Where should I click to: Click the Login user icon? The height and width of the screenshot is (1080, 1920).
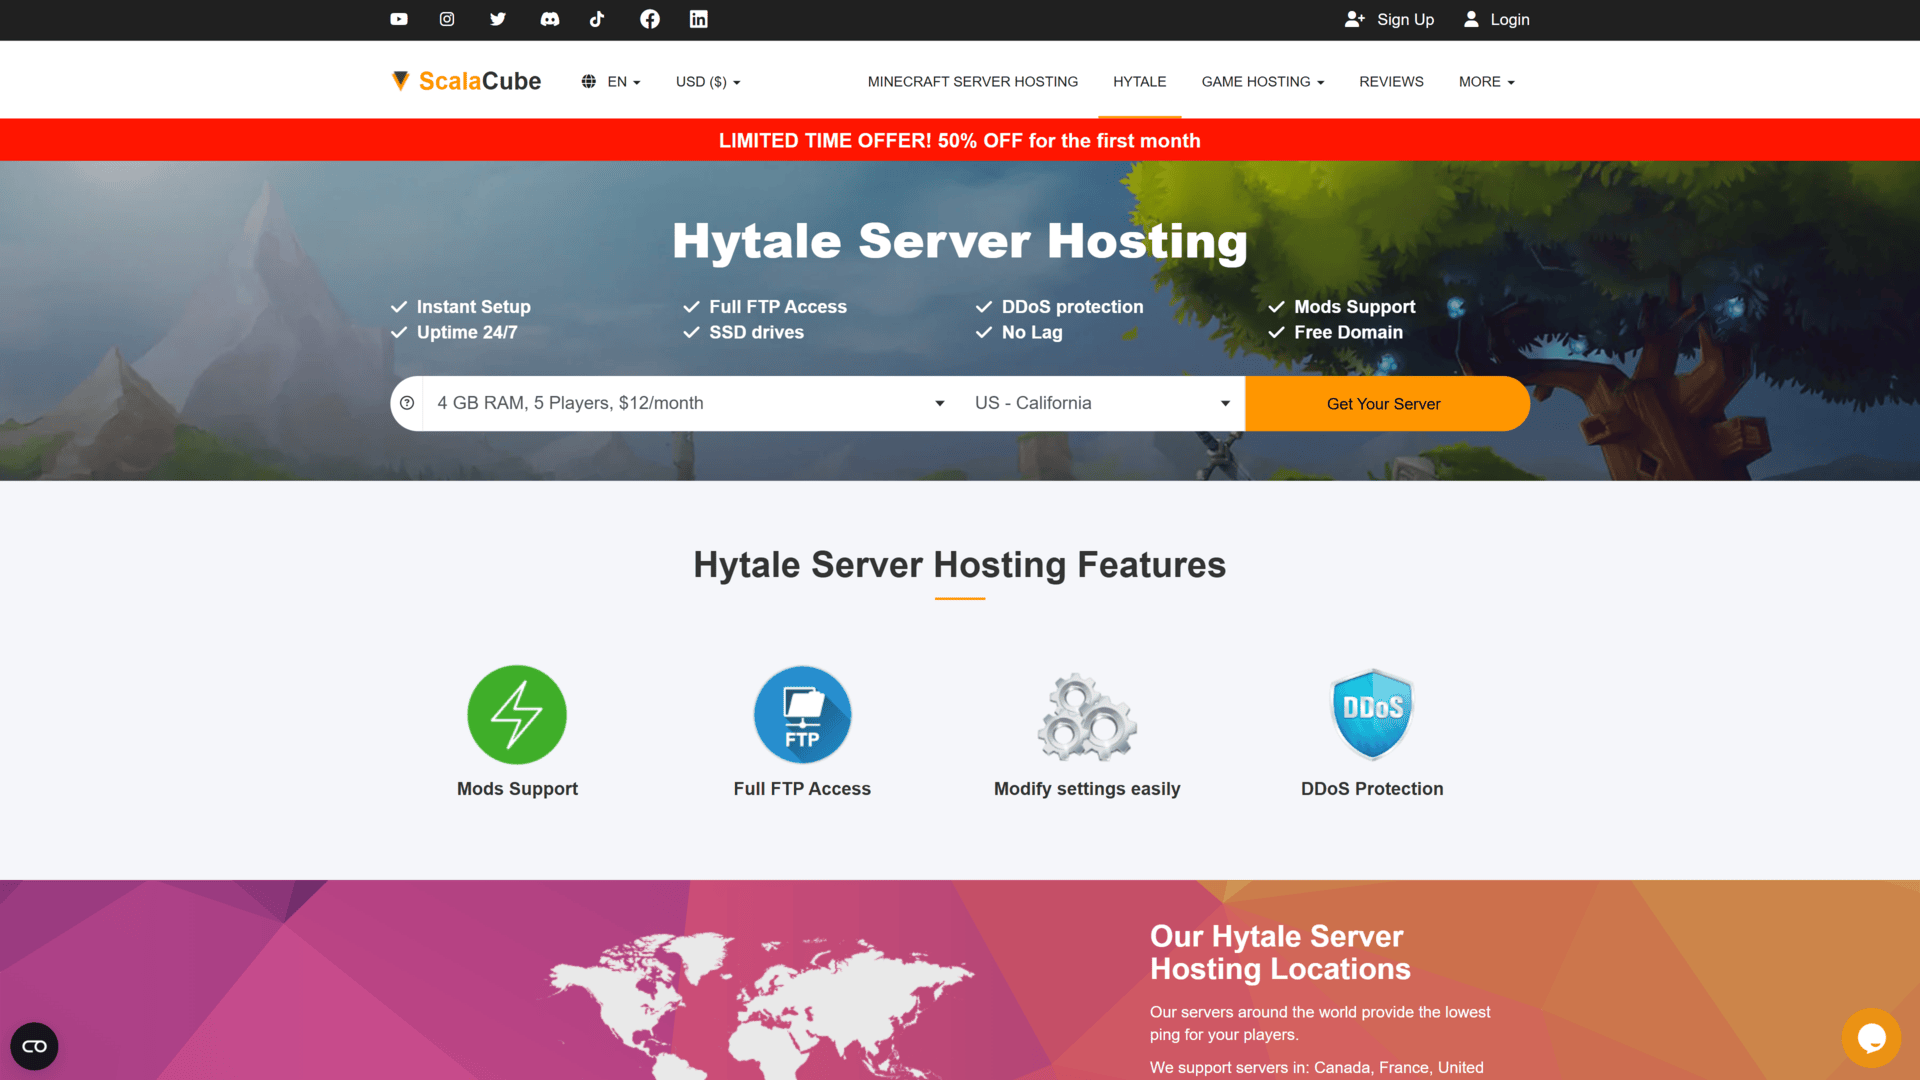click(1471, 19)
